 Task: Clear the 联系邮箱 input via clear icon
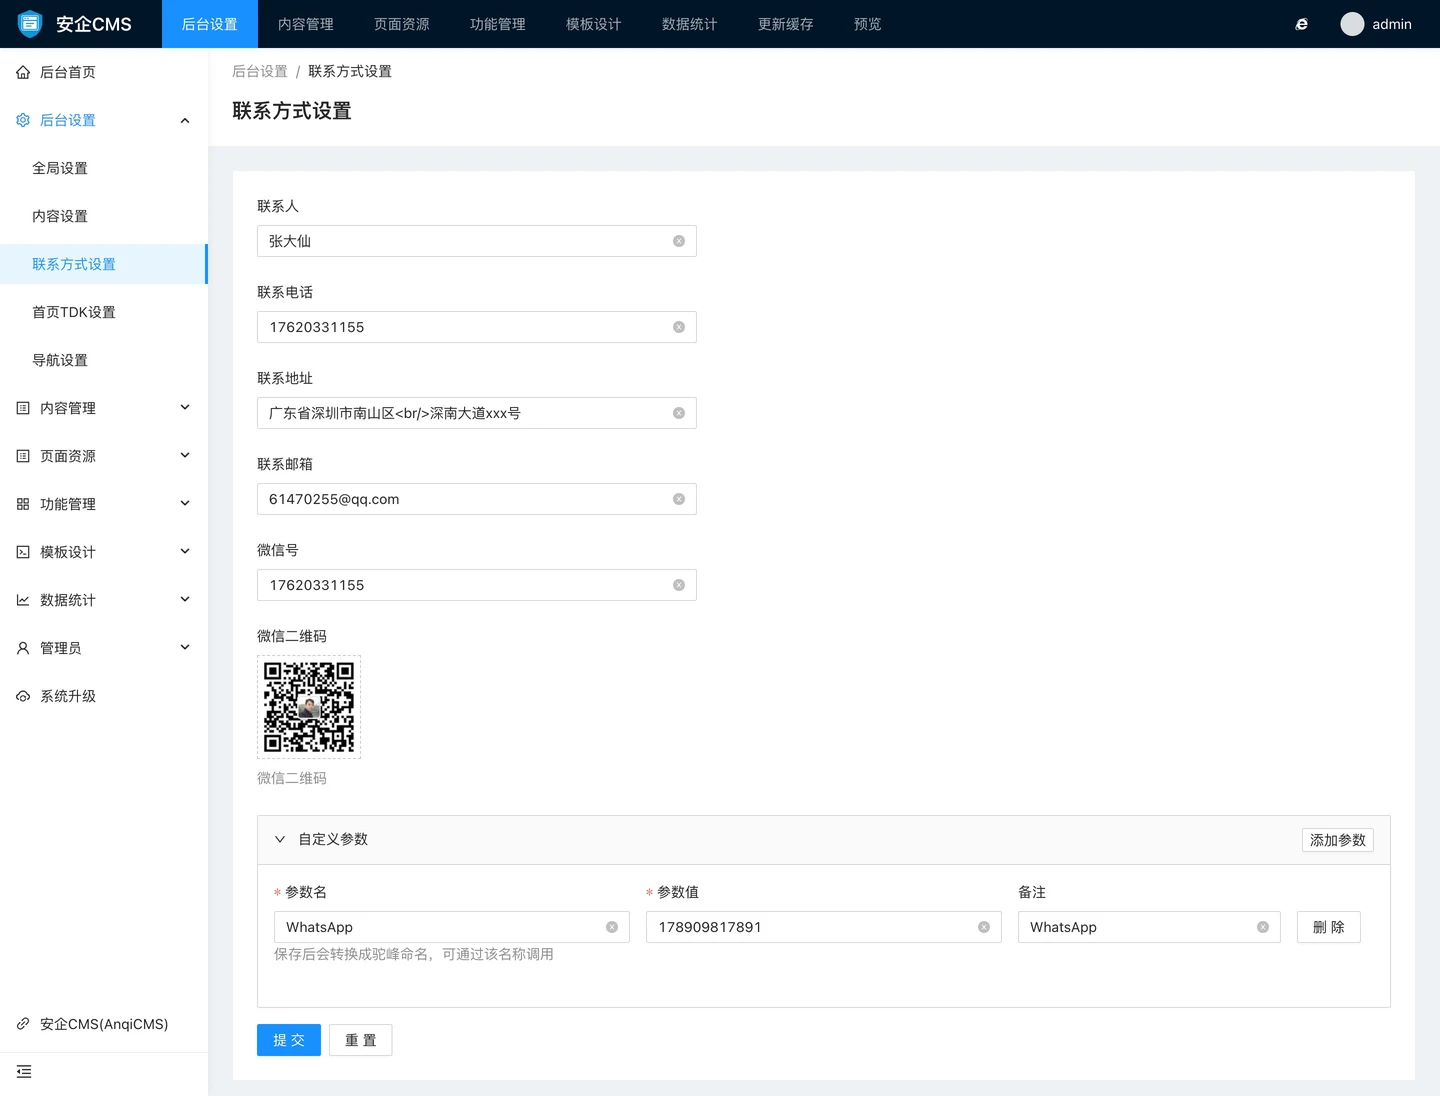coord(679,499)
